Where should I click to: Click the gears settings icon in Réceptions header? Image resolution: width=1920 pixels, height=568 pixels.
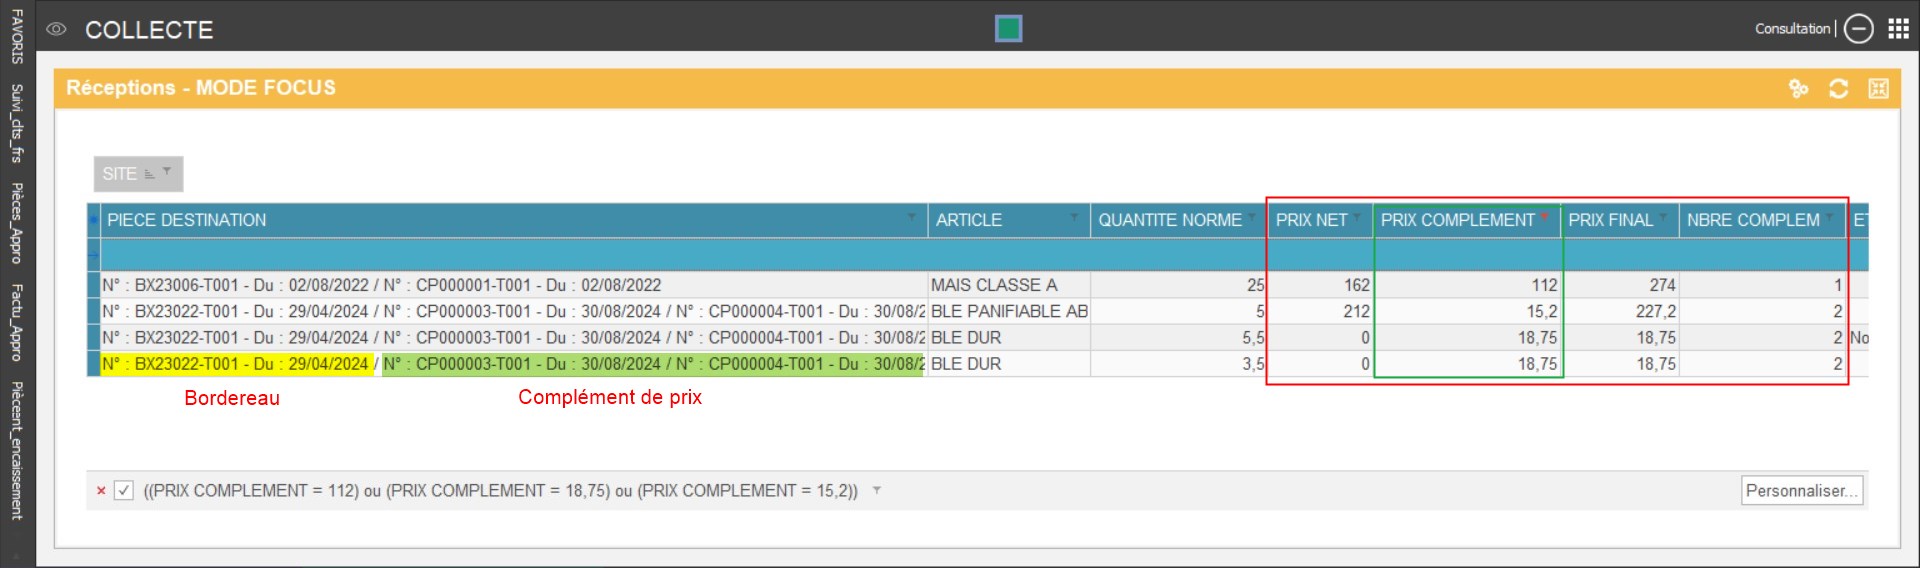(1798, 89)
